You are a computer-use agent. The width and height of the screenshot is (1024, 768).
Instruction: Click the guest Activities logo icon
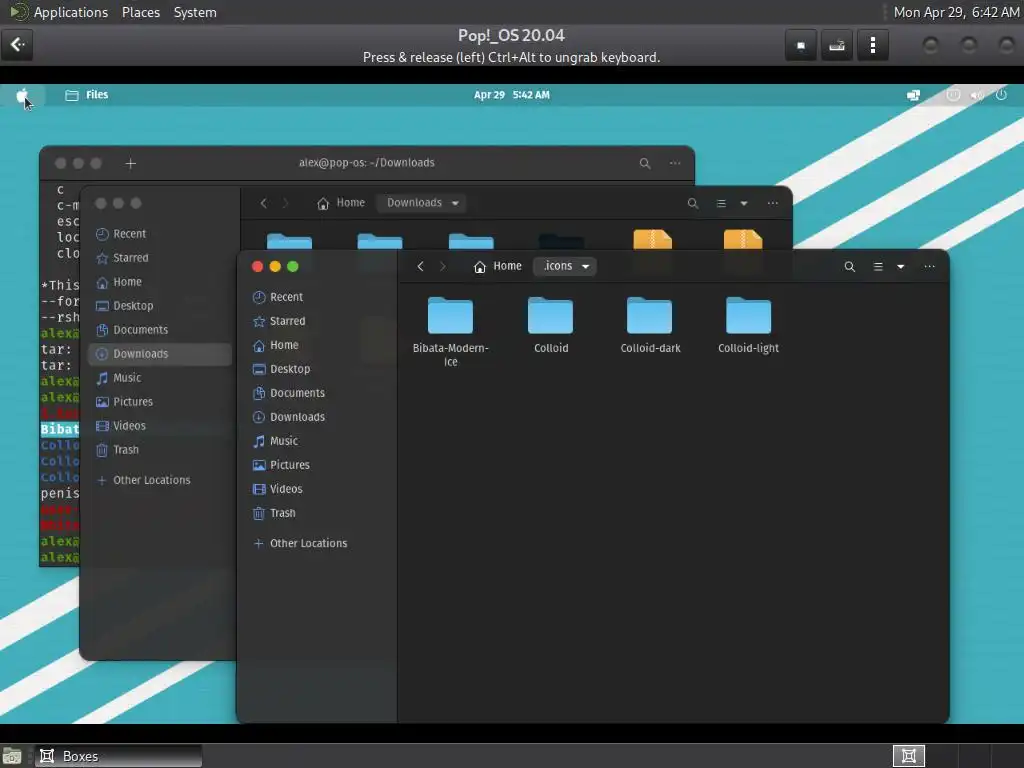pos(22,95)
